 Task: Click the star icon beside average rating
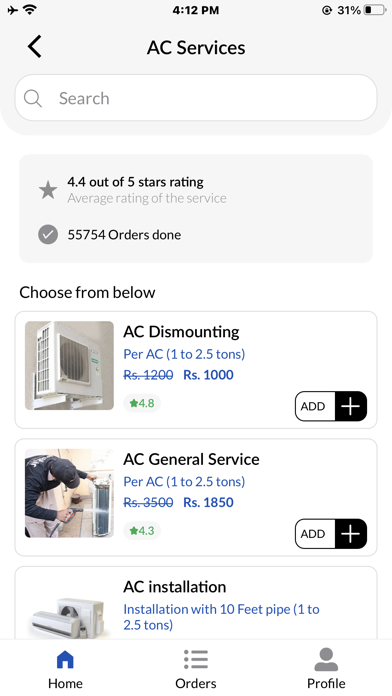tap(48, 190)
